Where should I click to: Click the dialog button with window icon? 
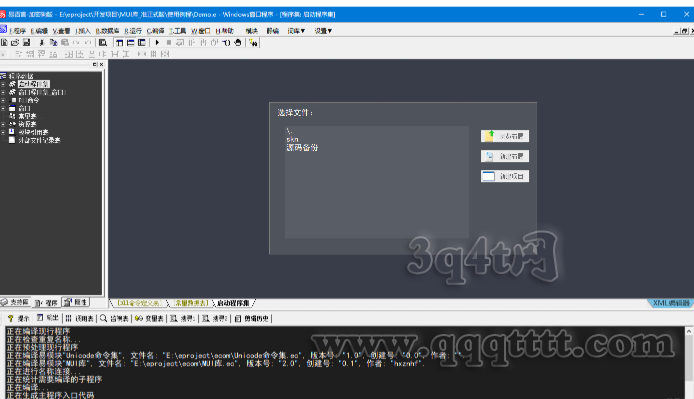click(x=505, y=176)
